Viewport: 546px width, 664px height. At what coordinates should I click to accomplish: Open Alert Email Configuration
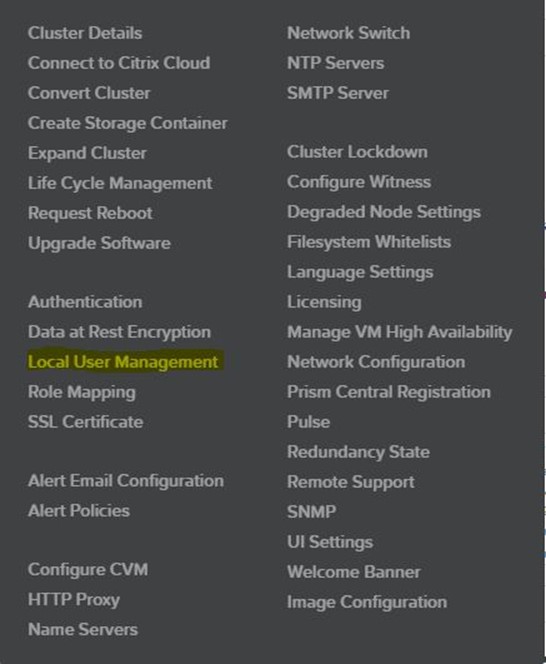click(126, 481)
